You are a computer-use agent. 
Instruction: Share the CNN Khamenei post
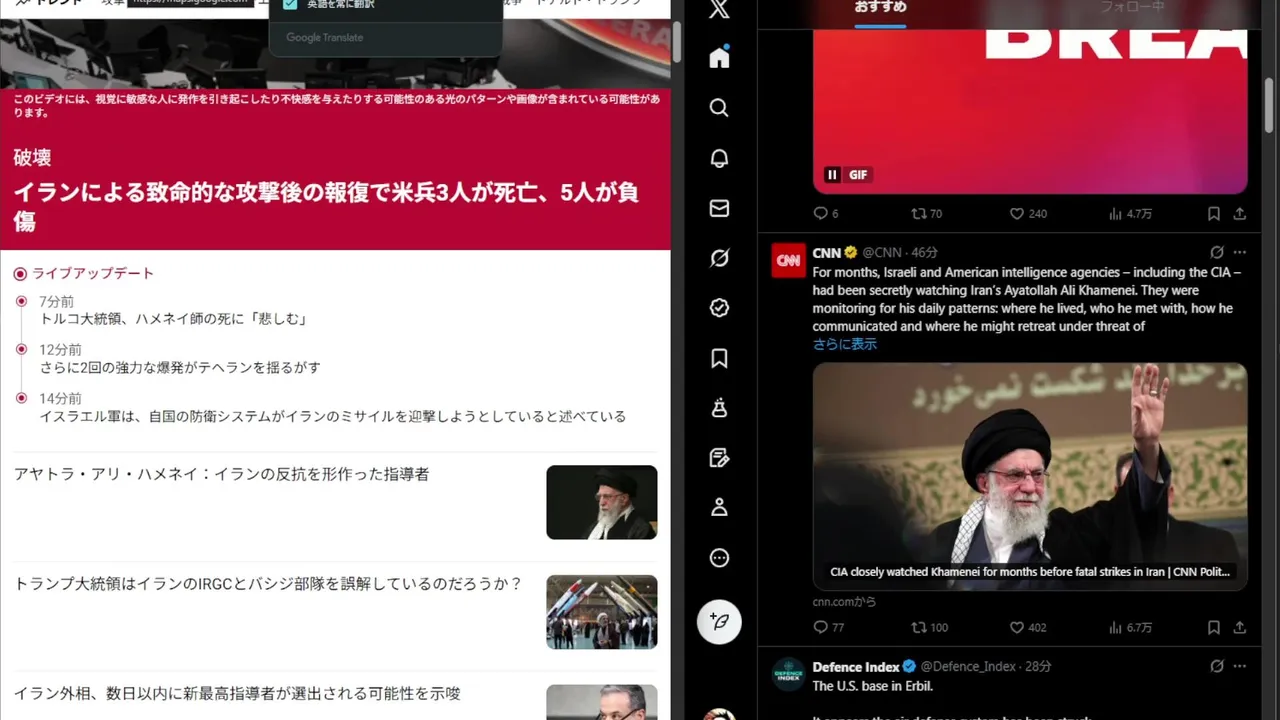click(x=1240, y=627)
